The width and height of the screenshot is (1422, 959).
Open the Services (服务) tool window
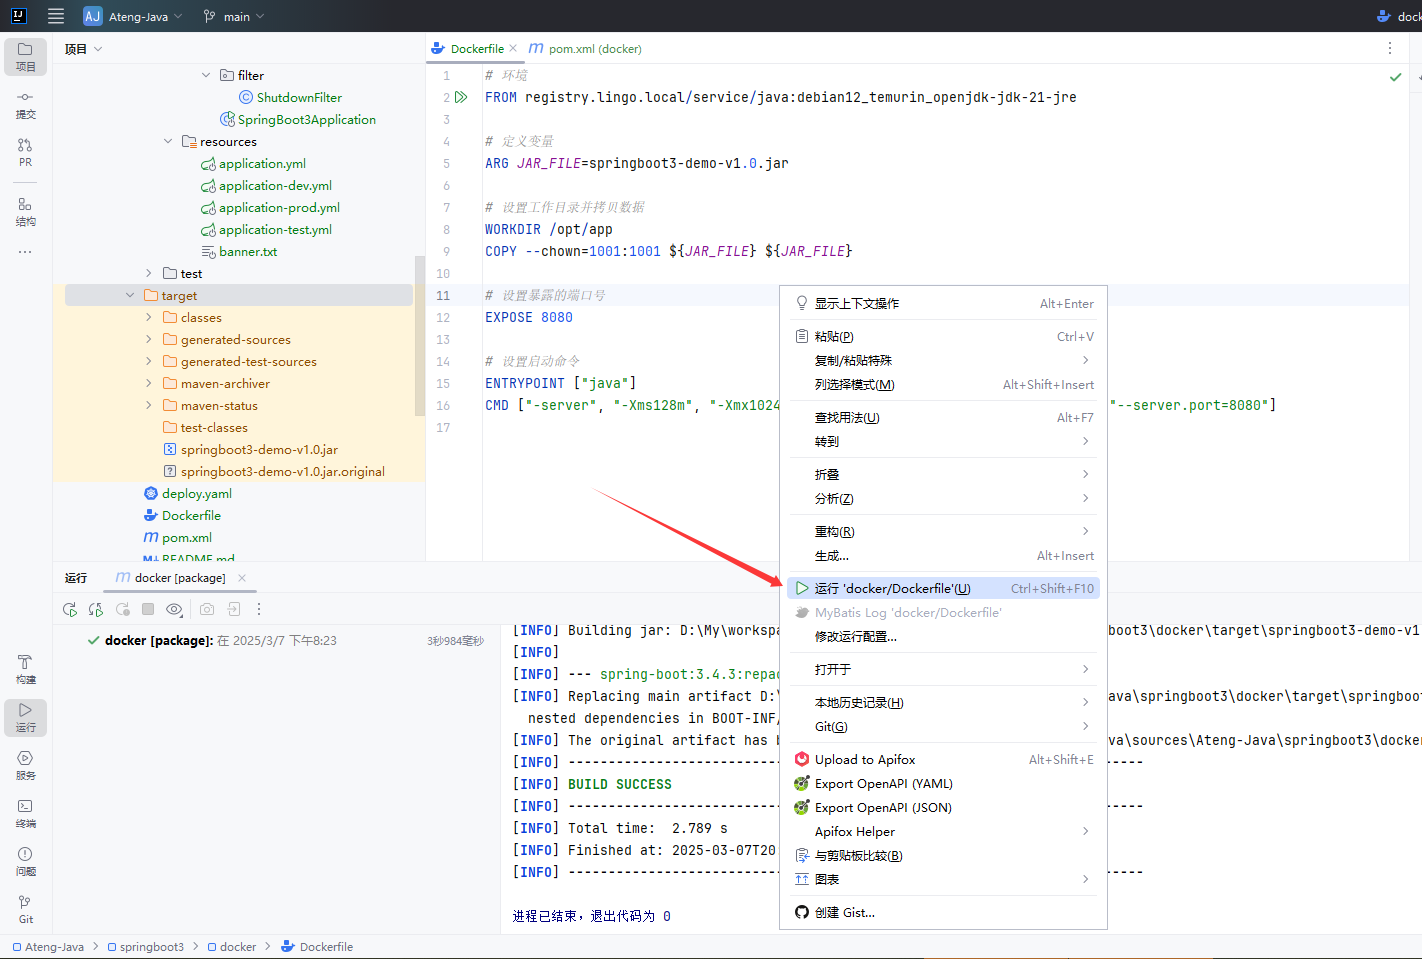[x=25, y=765]
